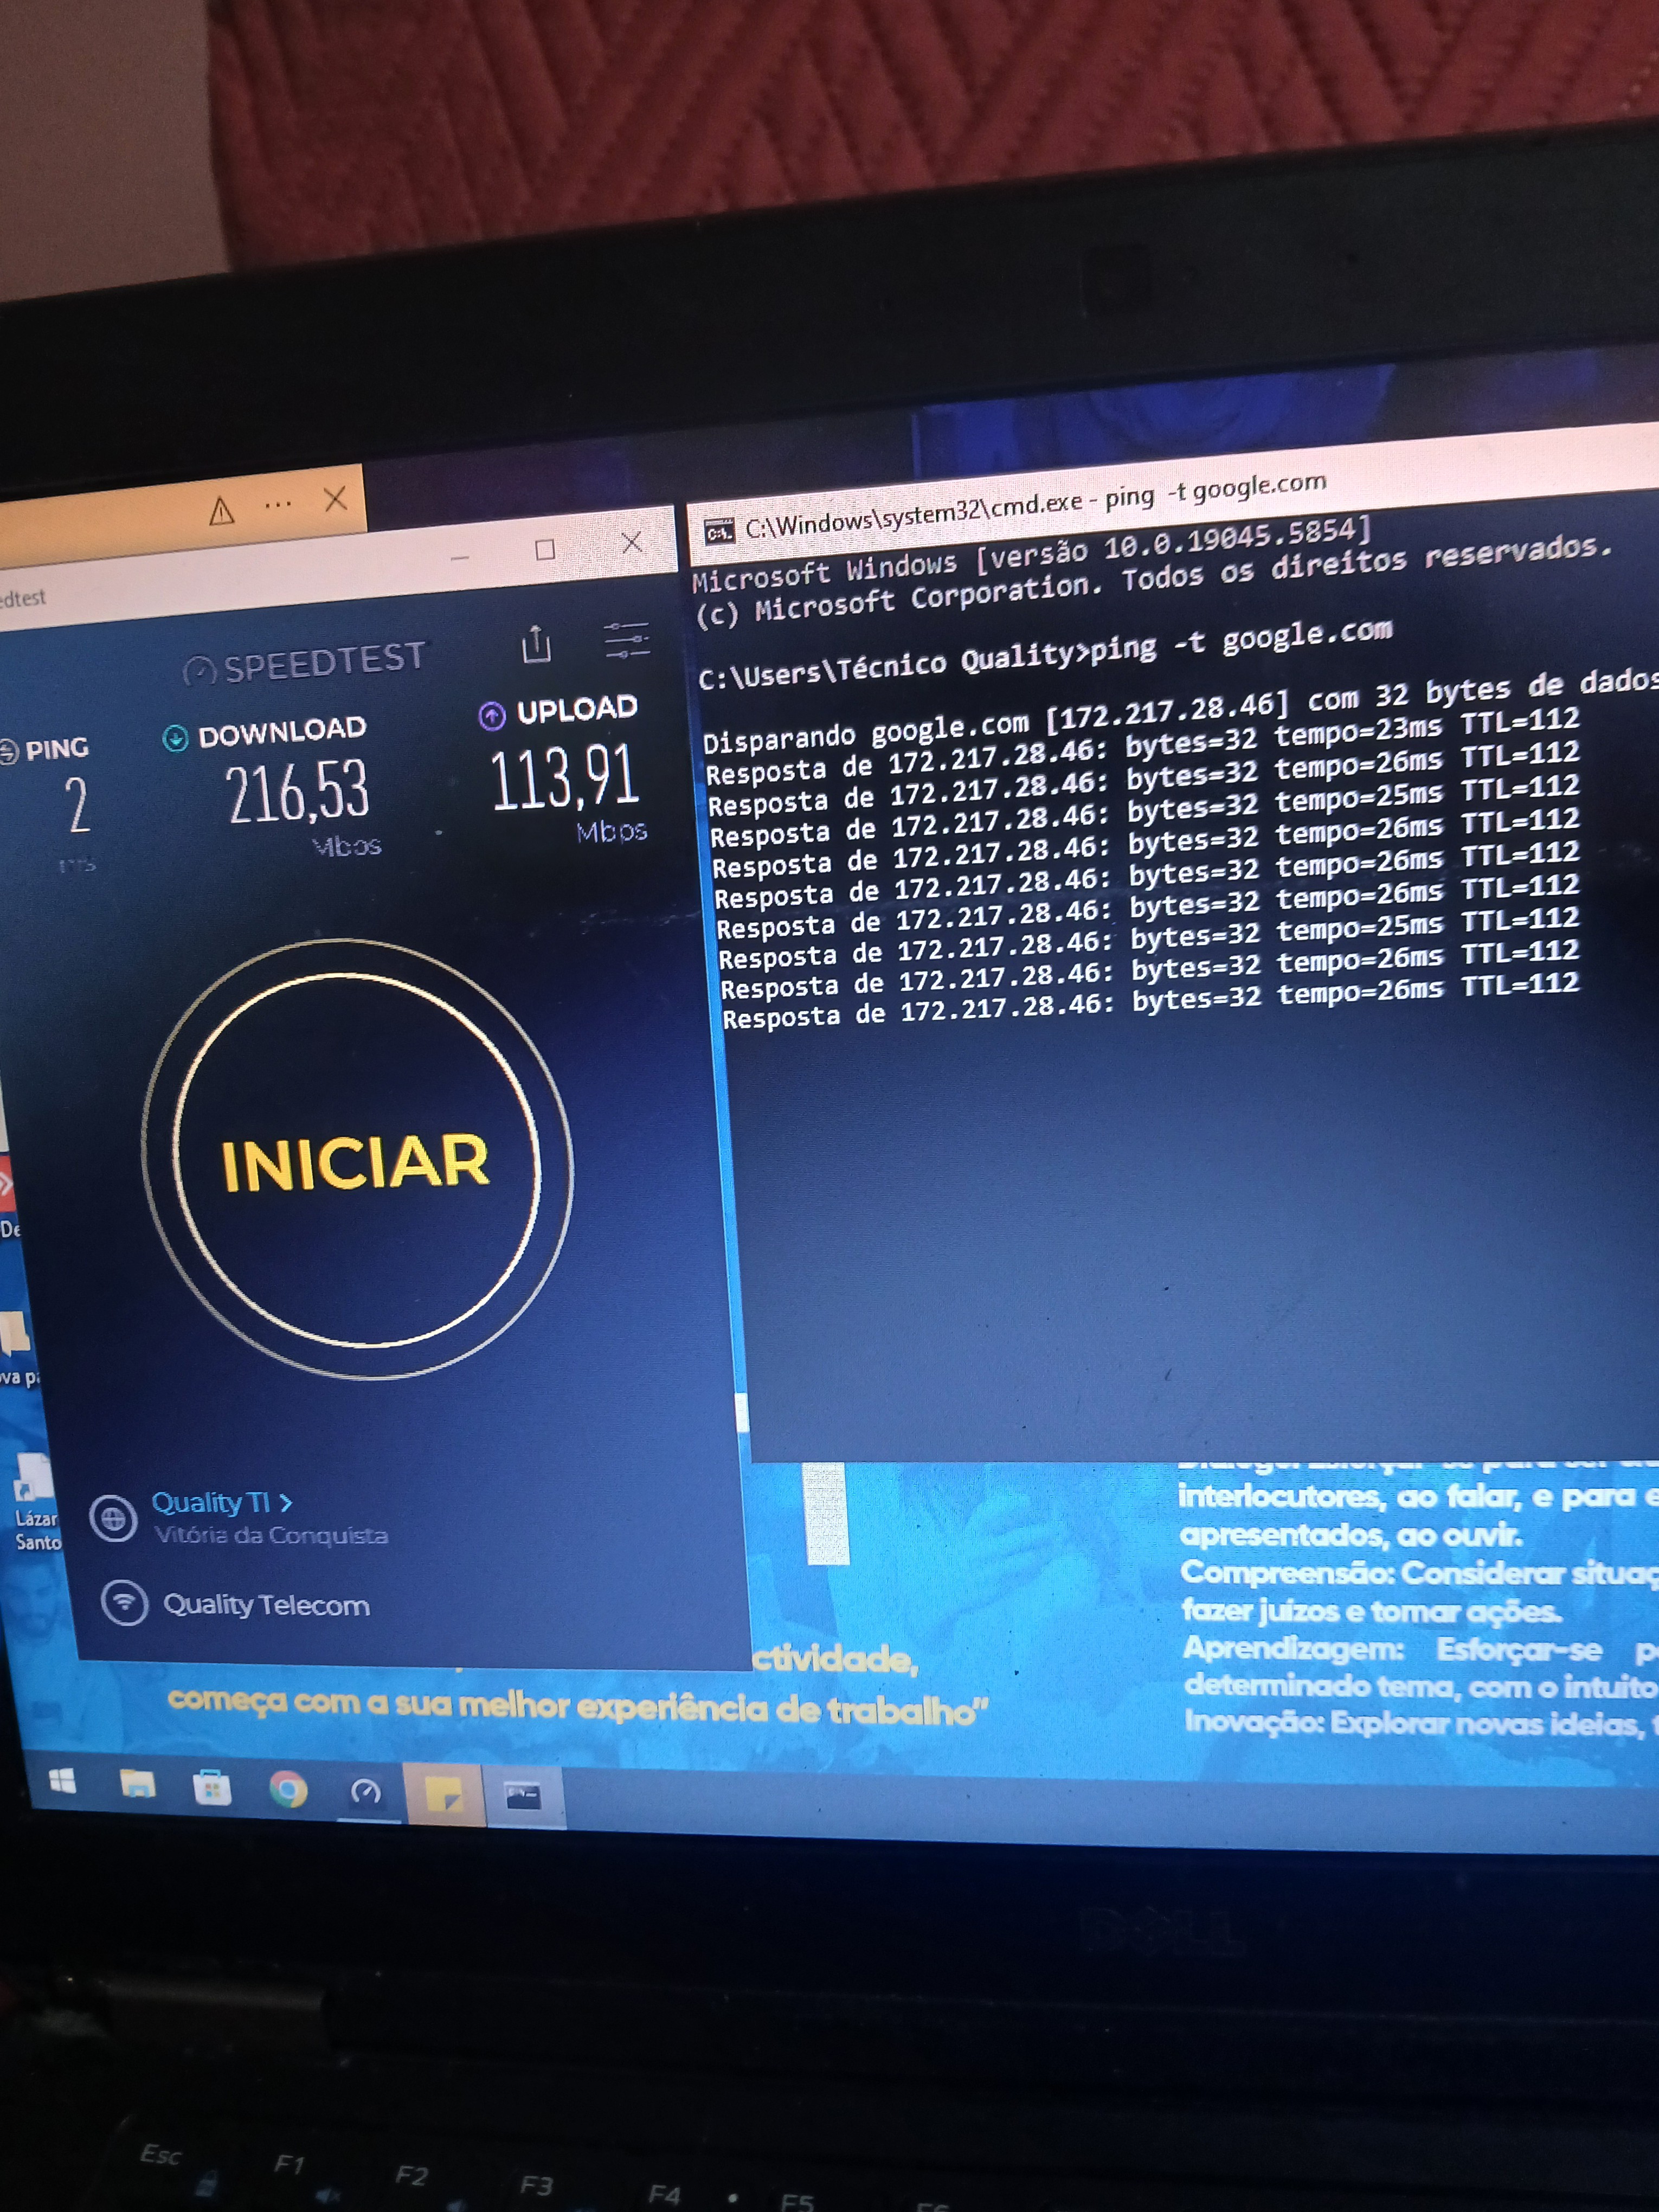Click the upload arrow icon
1659x2212 pixels.
492,715
